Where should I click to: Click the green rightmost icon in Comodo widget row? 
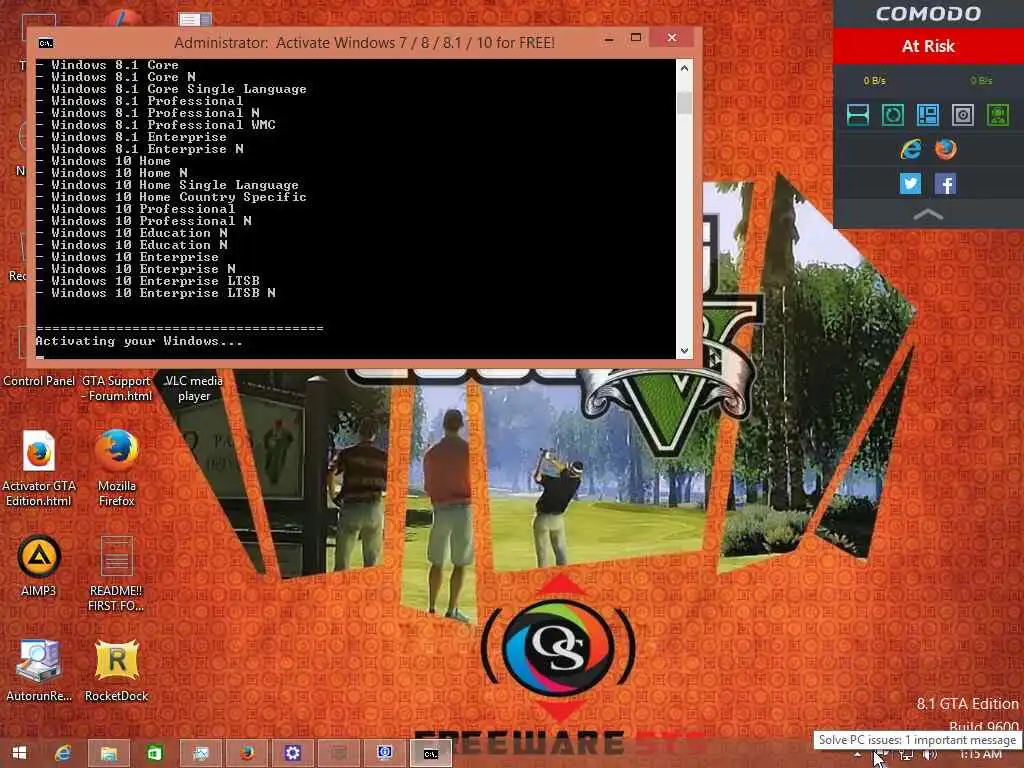(x=998, y=115)
